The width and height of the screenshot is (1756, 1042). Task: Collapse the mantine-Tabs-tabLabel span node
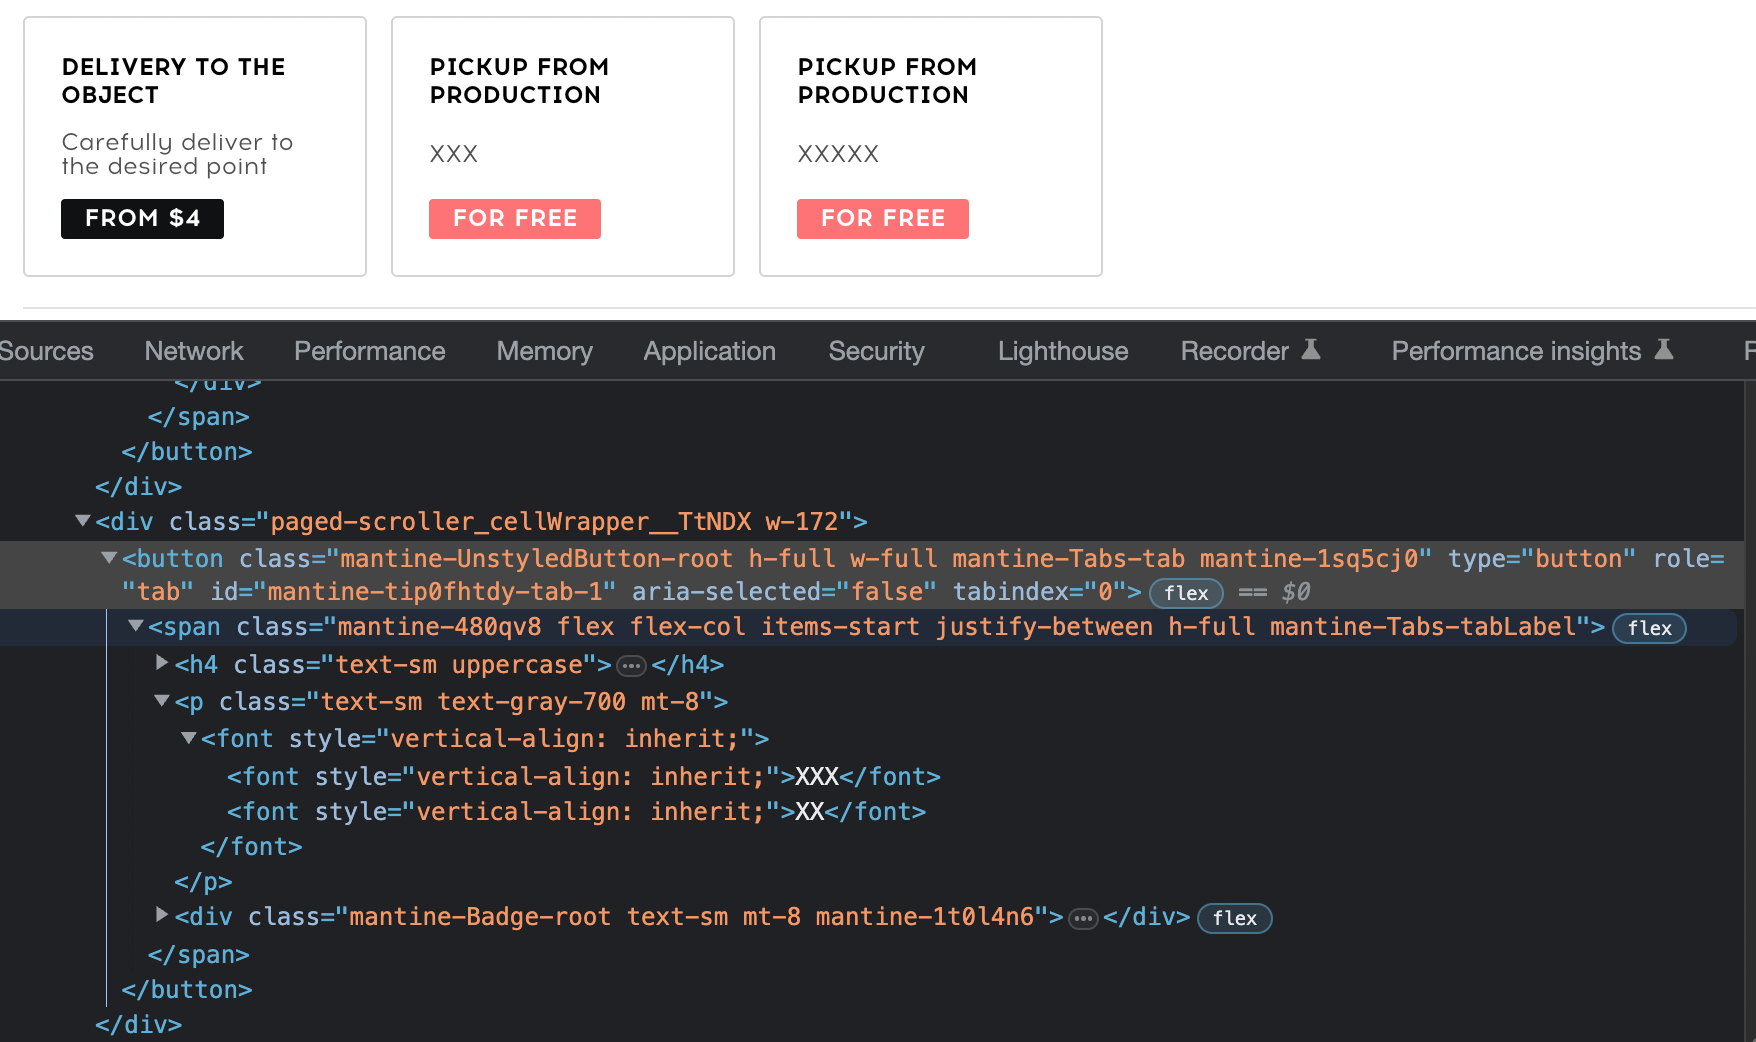tap(135, 626)
